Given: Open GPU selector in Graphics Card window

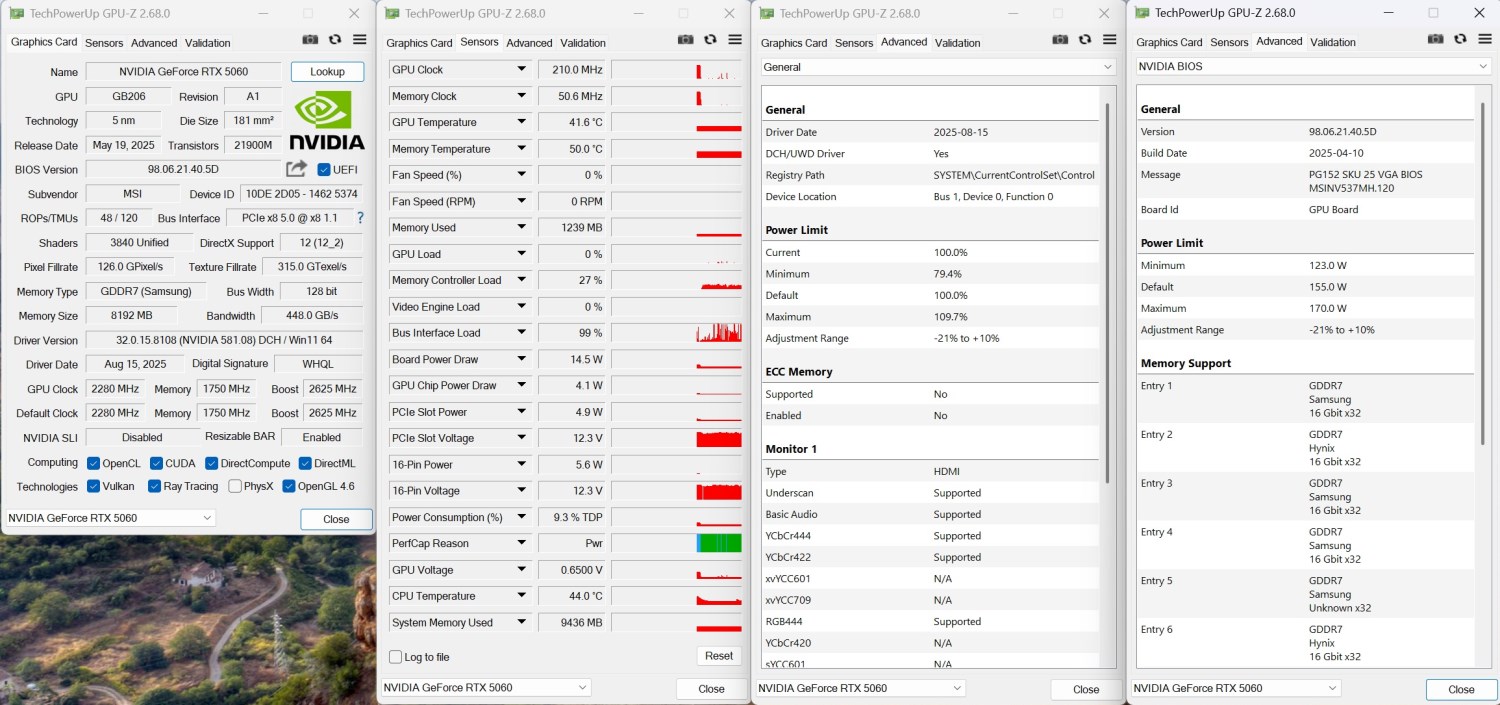Looking at the screenshot, I should coord(110,518).
